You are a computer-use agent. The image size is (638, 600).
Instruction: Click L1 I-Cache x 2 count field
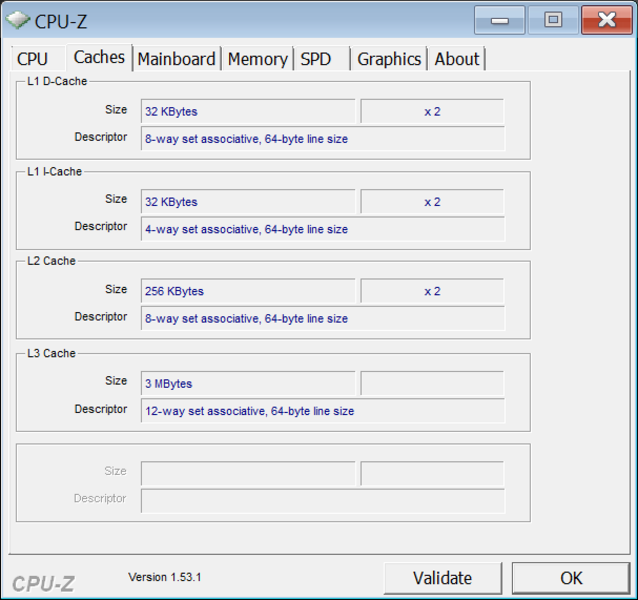[432, 201]
